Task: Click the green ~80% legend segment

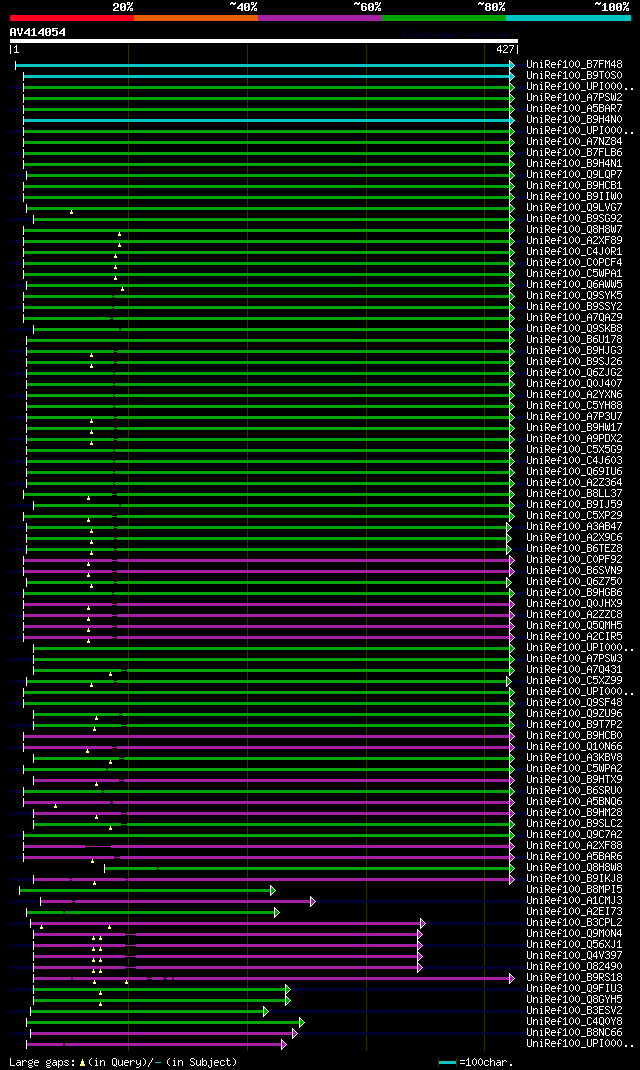Action: [444, 18]
